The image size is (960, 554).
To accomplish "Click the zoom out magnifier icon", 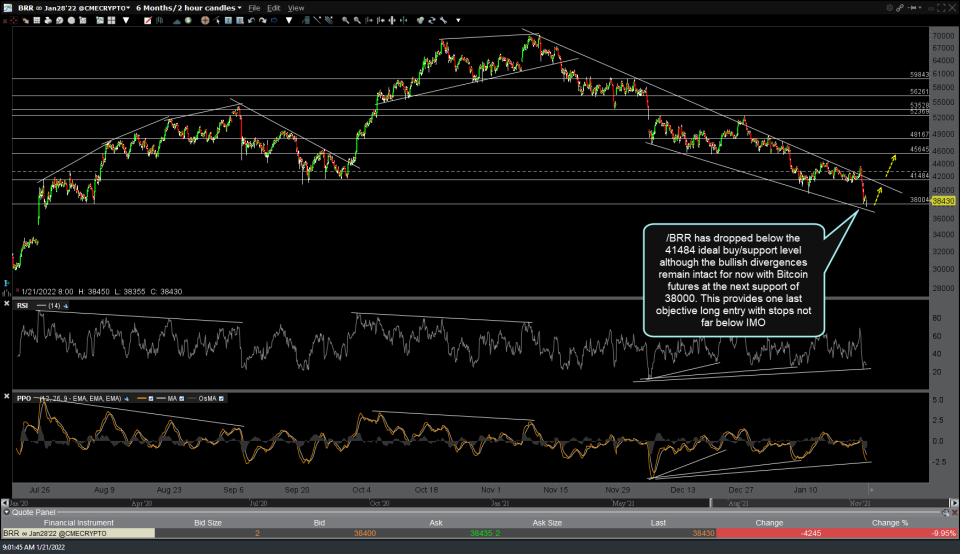I will click(357, 20).
